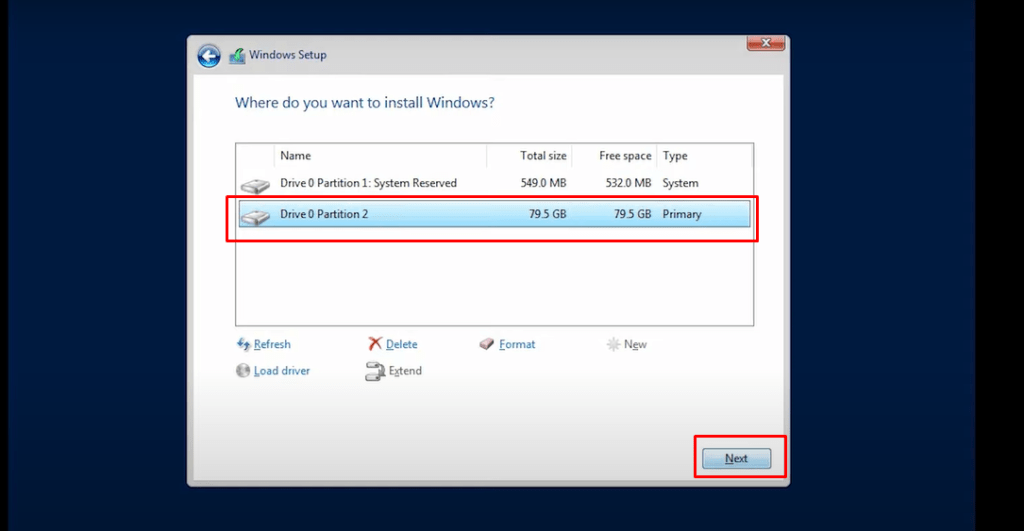Viewport: 1024px width, 531px height.
Task: Click the Free space column header
Action: (615, 155)
